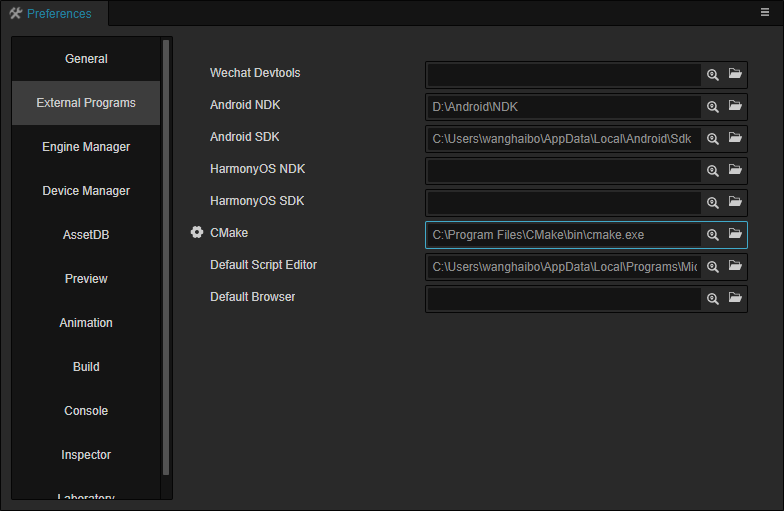
Task: Open the hamburger menu in the panel header
Action: pos(764,12)
